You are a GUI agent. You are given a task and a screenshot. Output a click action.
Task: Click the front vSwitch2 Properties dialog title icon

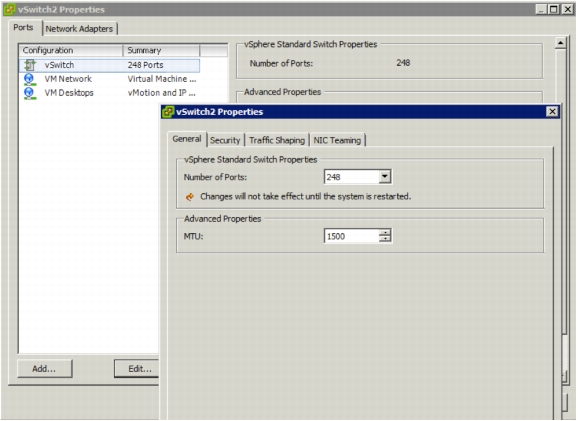coord(168,112)
